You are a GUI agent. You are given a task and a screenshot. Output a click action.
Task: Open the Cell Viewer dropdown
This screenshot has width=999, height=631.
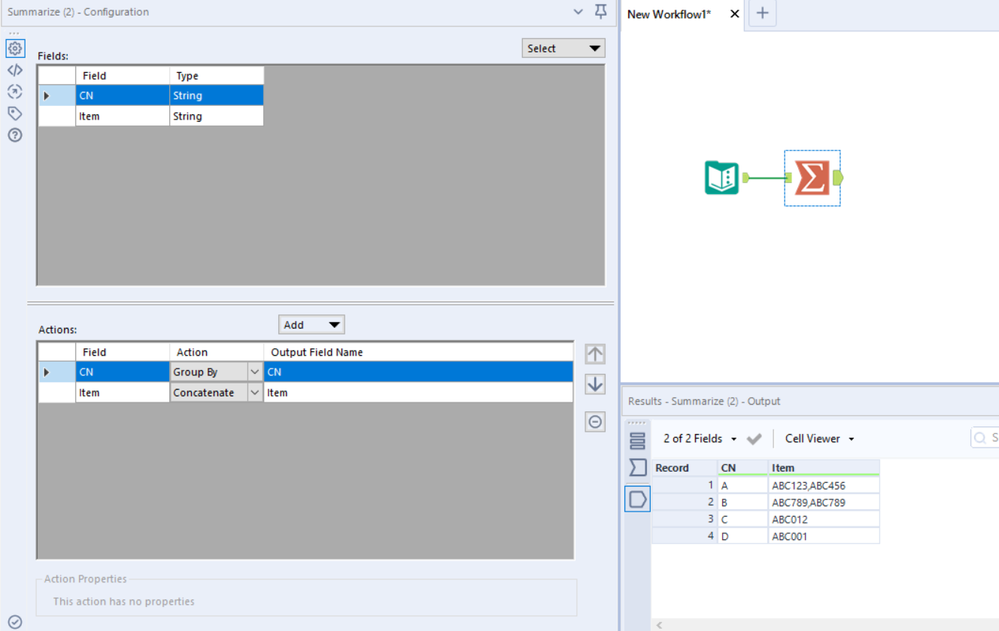pyautogui.click(x=819, y=439)
